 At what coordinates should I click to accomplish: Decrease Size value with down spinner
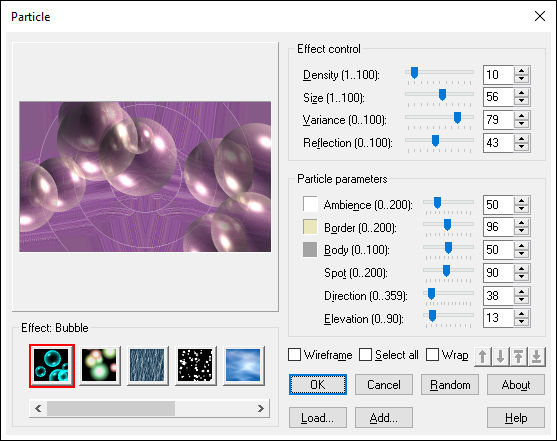point(521,101)
